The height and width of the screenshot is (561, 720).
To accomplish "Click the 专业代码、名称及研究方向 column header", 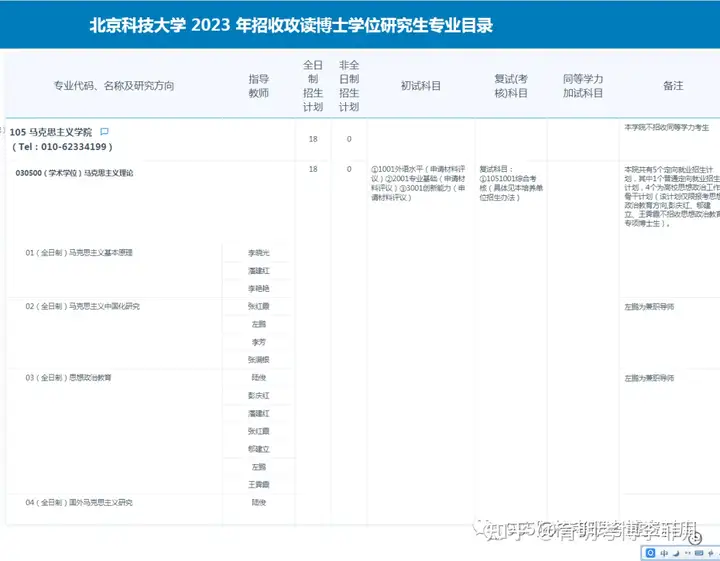I will 114,85.
